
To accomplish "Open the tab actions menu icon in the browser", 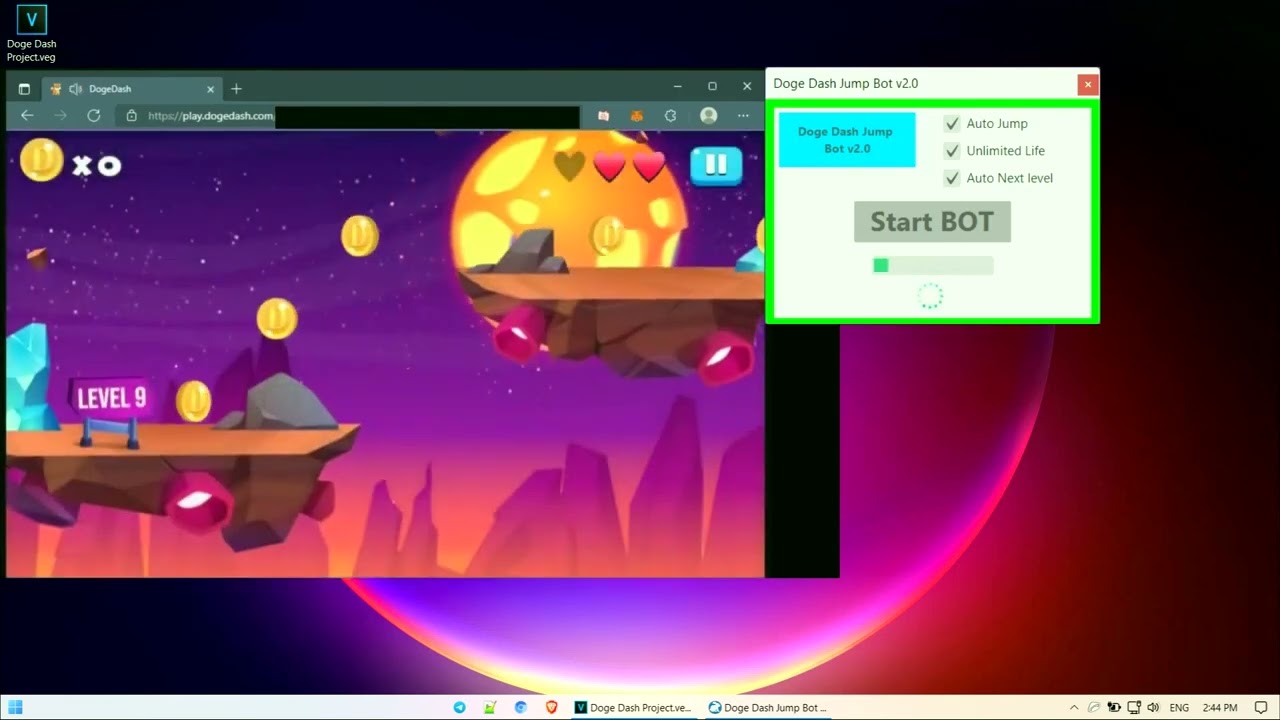I will pyautogui.click(x=24, y=89).
